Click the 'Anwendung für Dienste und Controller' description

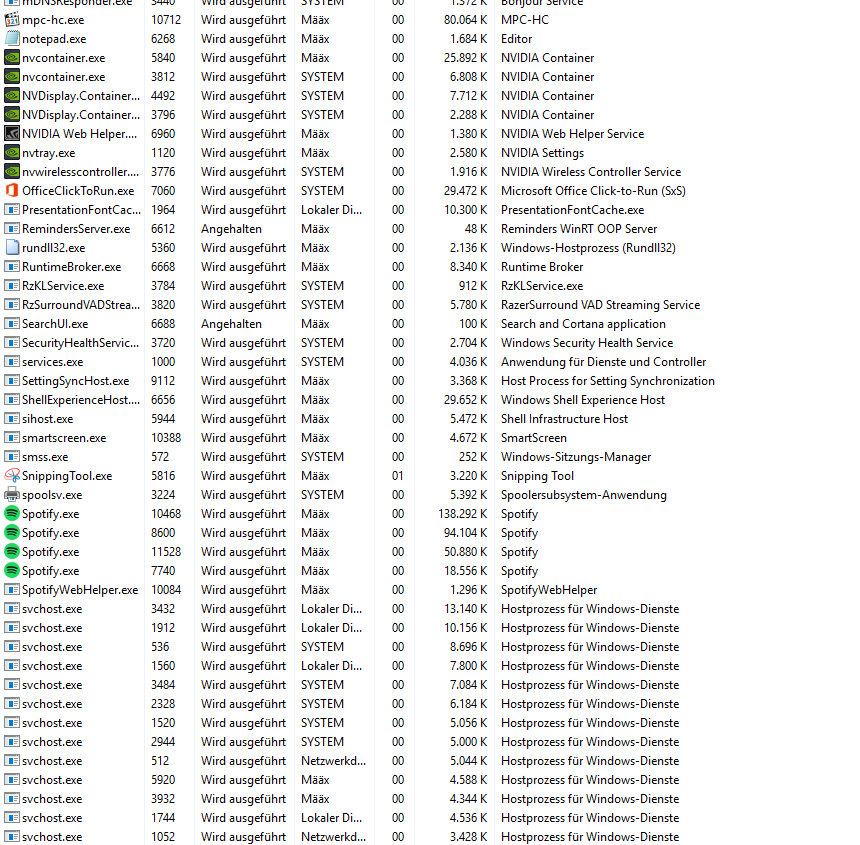603,362
